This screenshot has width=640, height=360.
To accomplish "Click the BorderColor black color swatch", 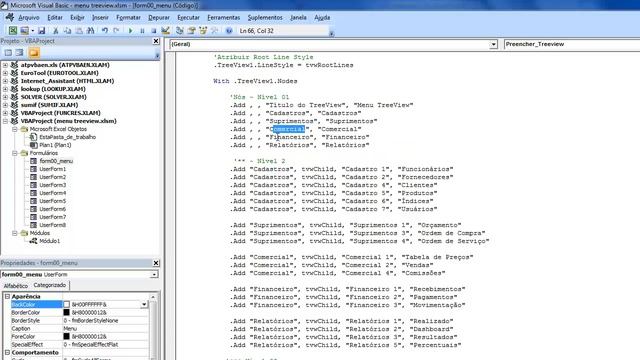I will [67, 312].
